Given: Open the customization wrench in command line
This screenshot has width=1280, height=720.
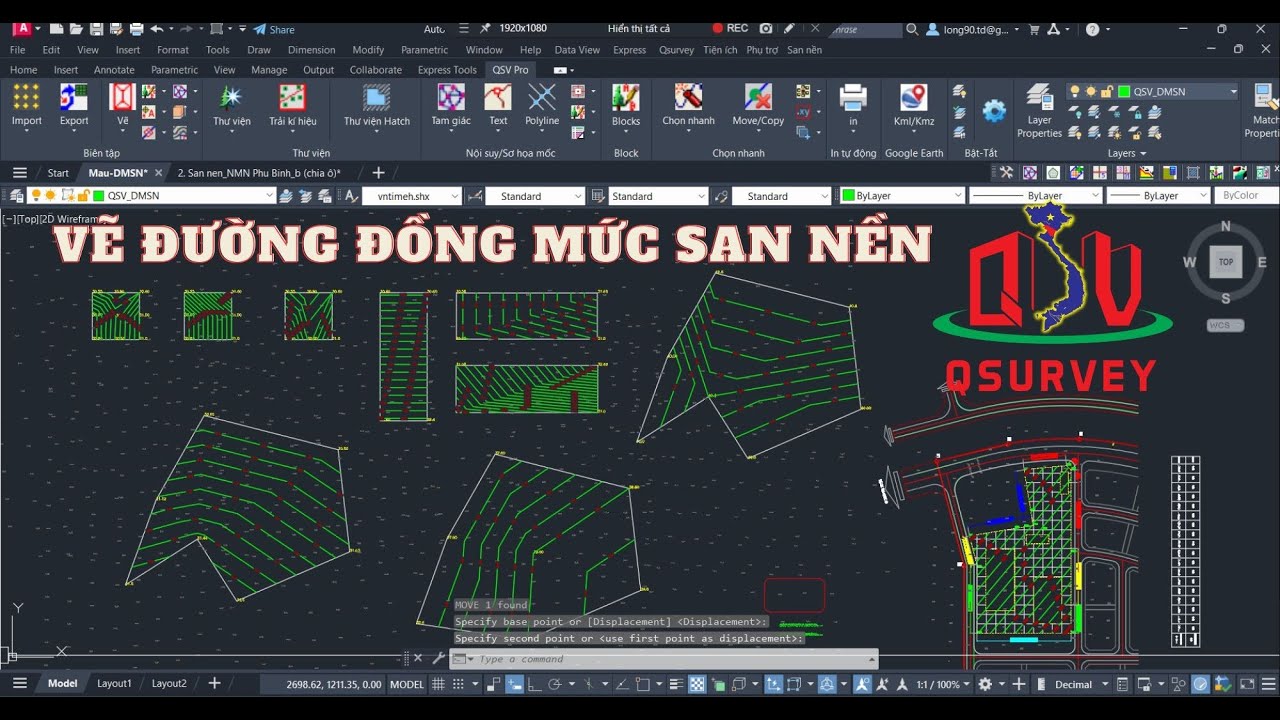Looking at the screenshot, I should point(437,658).
